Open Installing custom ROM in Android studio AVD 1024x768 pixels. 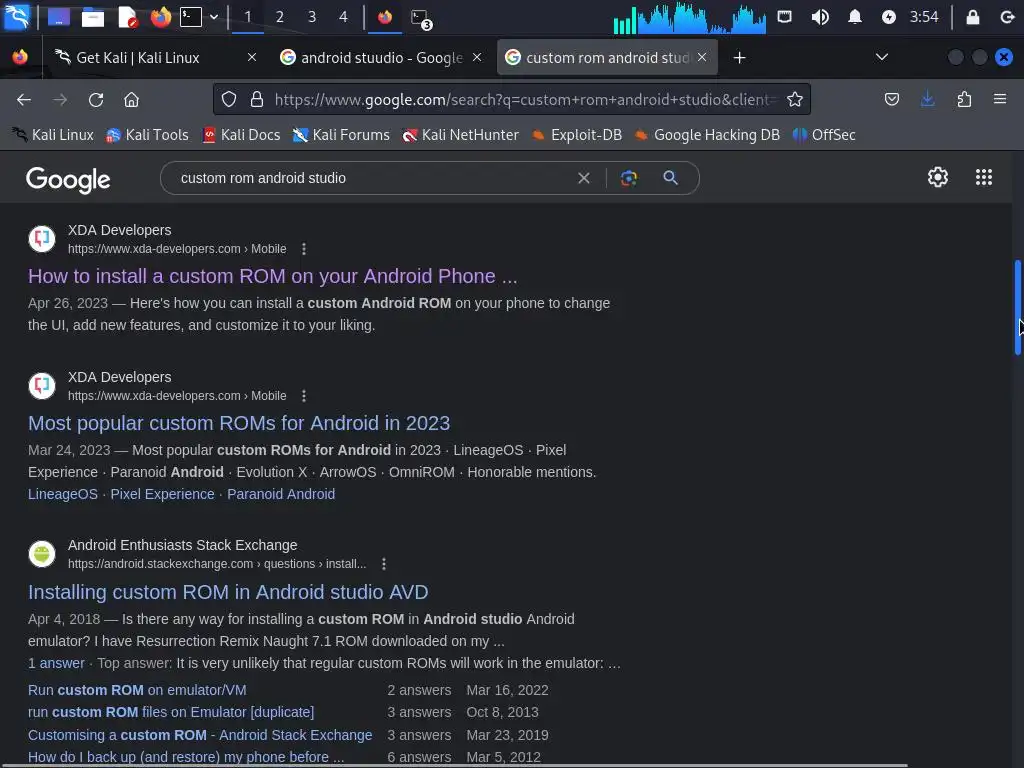[x=228, y=592]
